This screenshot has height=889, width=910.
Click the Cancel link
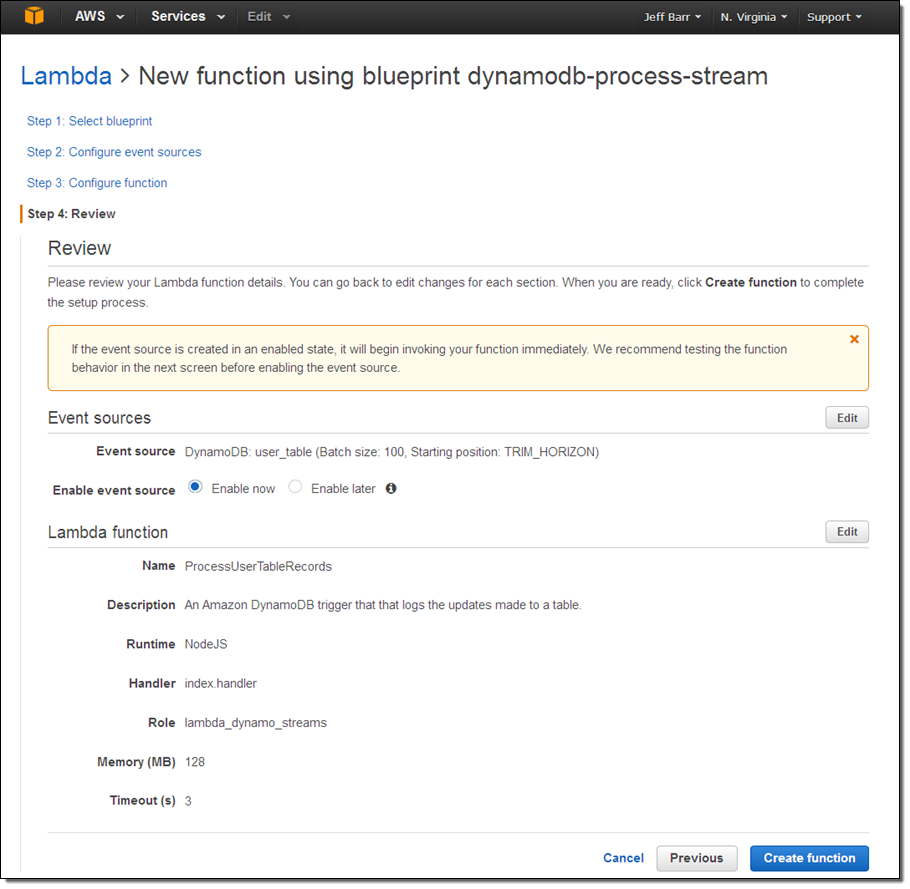click(623, 858)
